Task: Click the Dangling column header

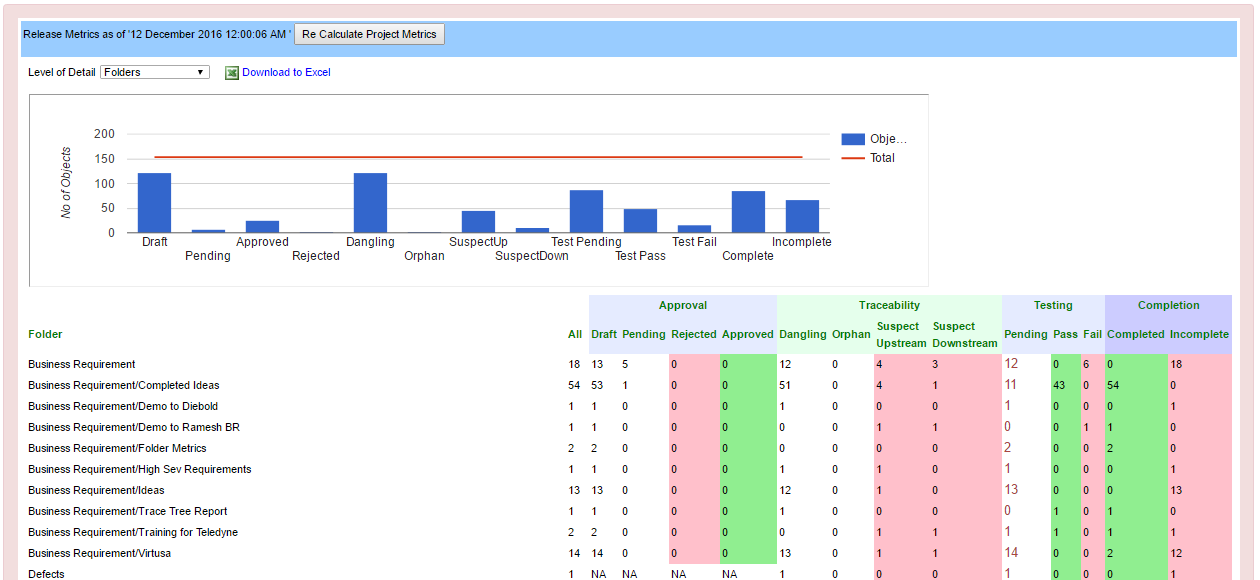Action: point(803,334)
